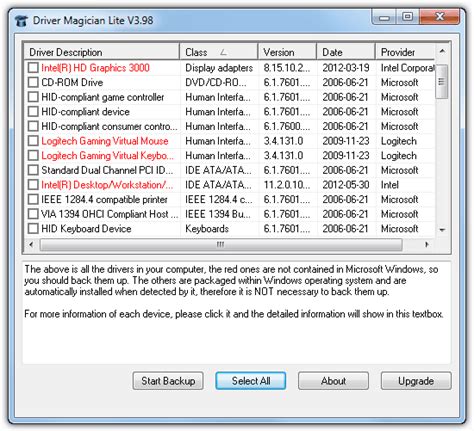Click the date cell '2012-03-19'
Image resolution: width=474 pixels, height=431 pixels.
[346, 68]
